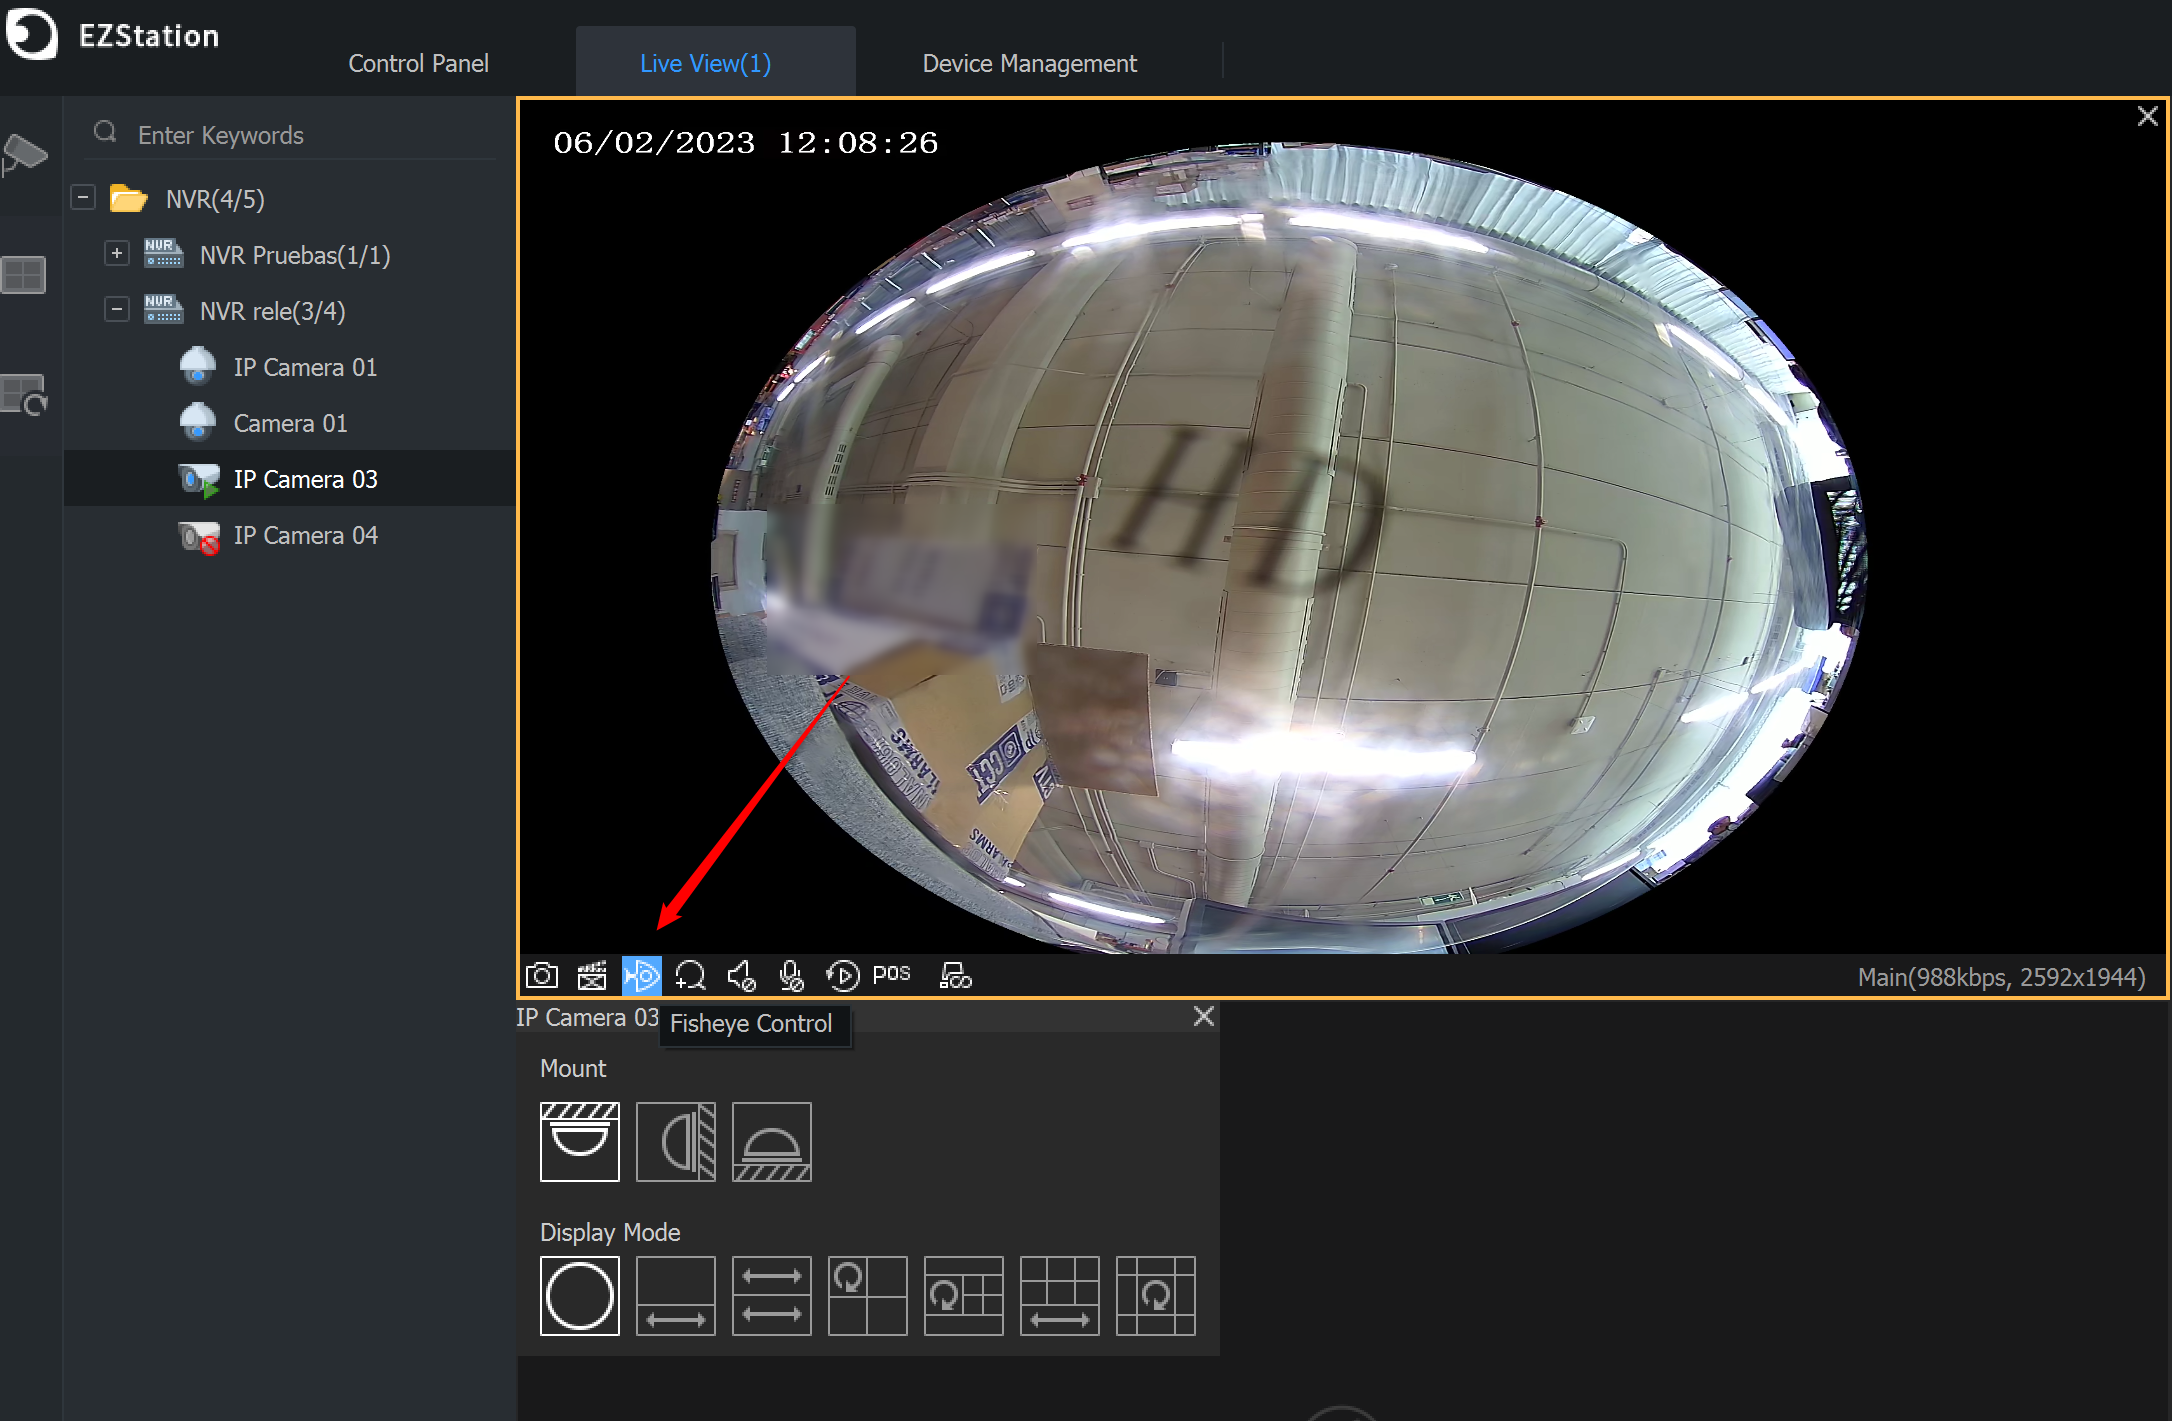Choose the circular fisheye display mode
This screenshot has height=1421, width=2172.
tap(580, 1296)
